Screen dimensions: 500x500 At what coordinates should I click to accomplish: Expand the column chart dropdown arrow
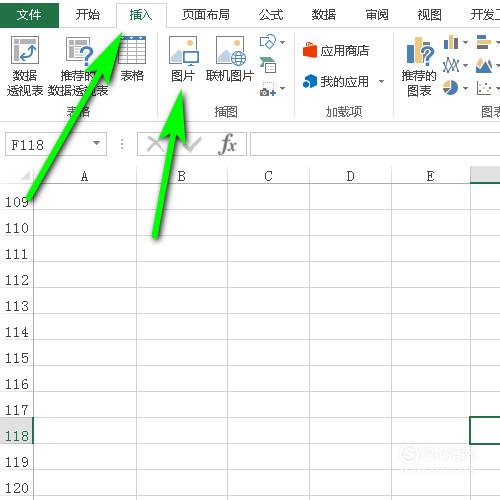click(465, 42)
